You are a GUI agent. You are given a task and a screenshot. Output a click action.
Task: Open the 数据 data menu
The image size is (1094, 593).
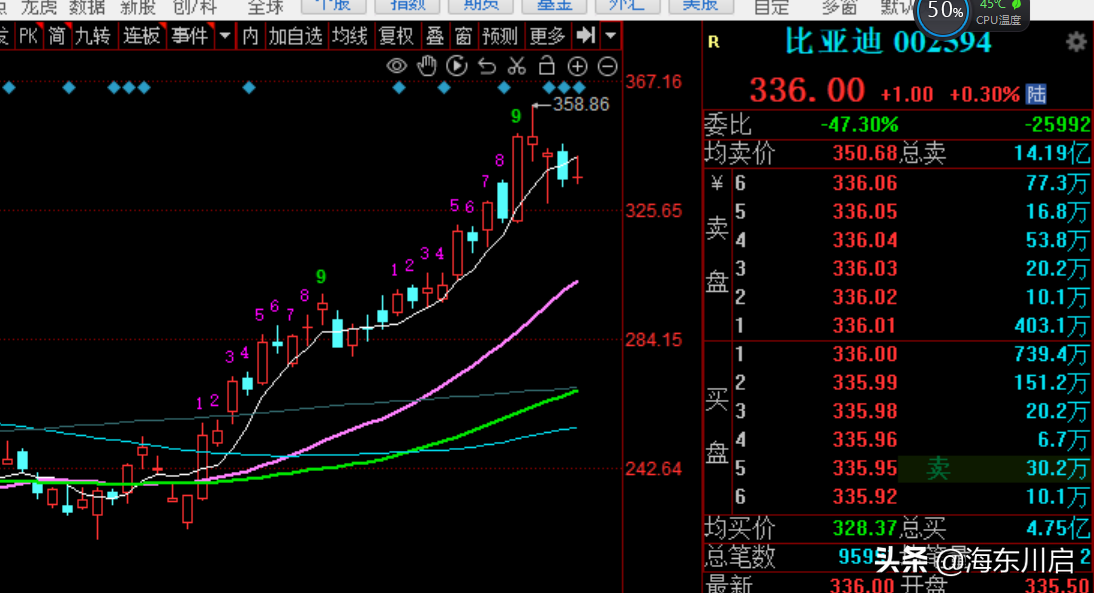click(87, 6)
